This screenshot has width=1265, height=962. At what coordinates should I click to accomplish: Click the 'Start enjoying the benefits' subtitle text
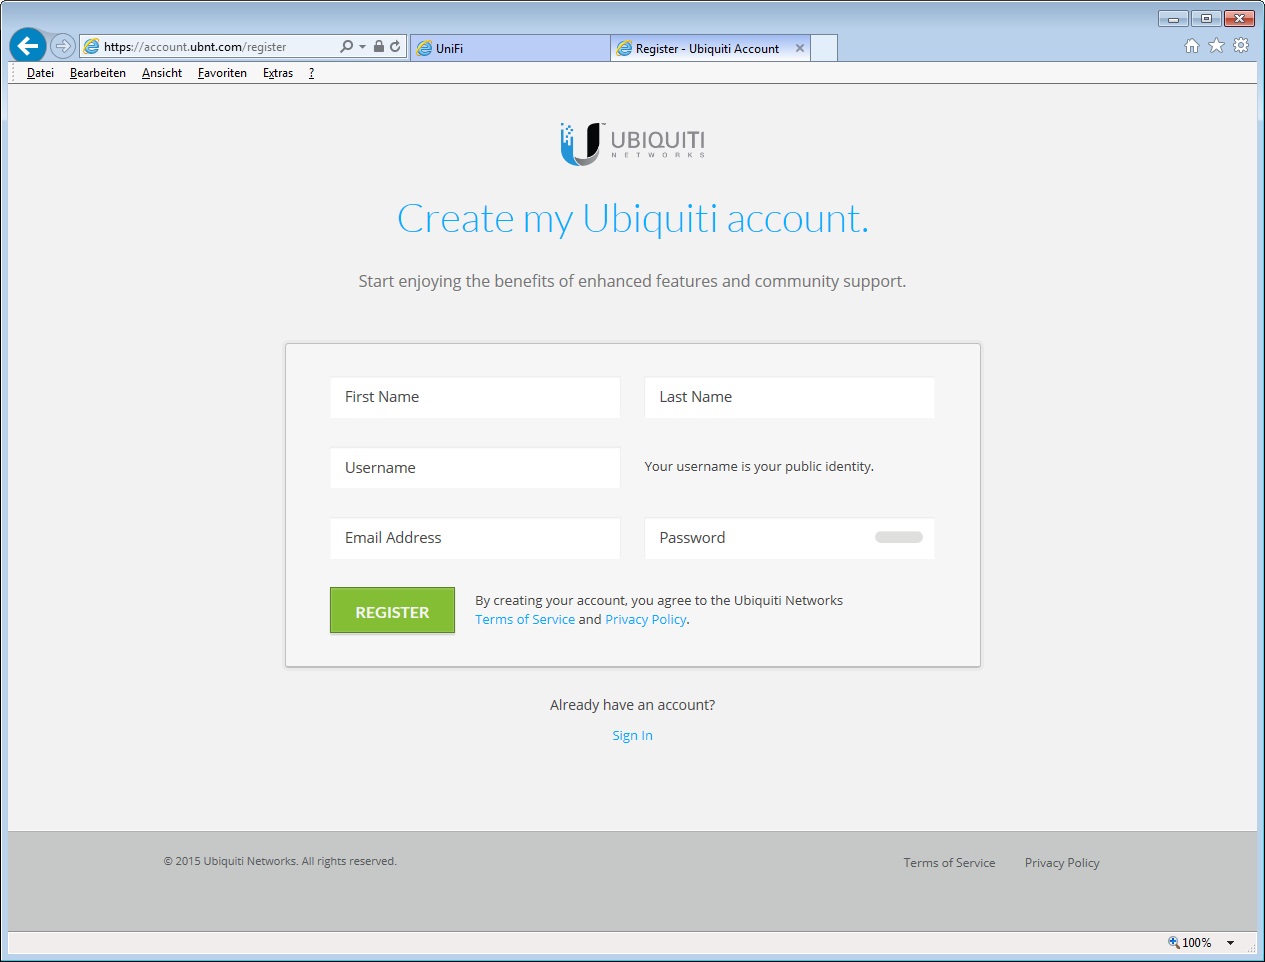point(633,281)
